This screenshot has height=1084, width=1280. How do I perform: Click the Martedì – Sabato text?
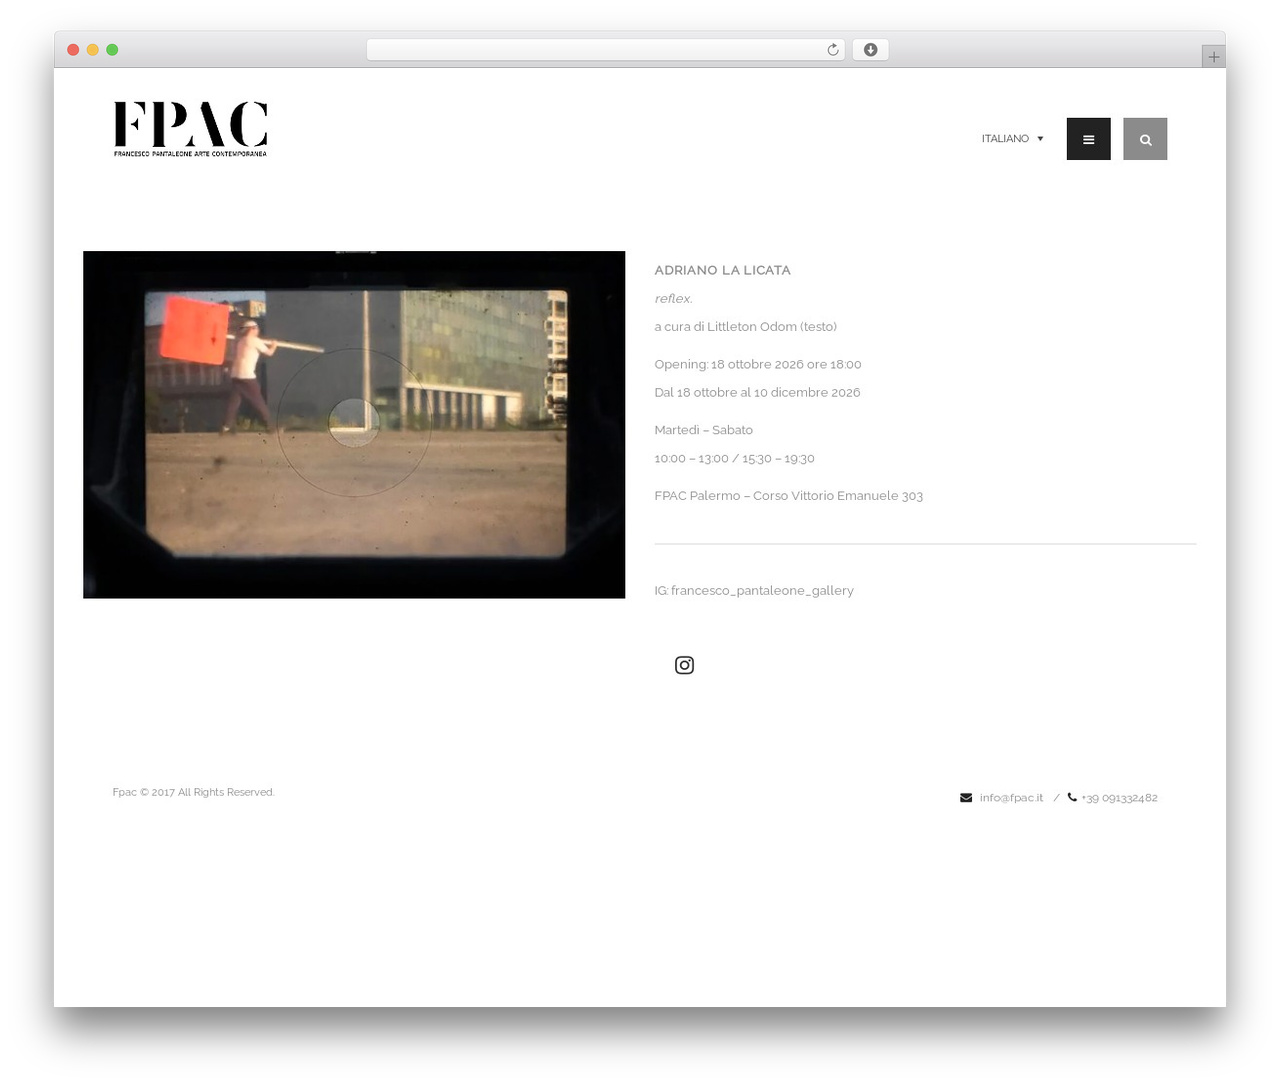point(703,430)
